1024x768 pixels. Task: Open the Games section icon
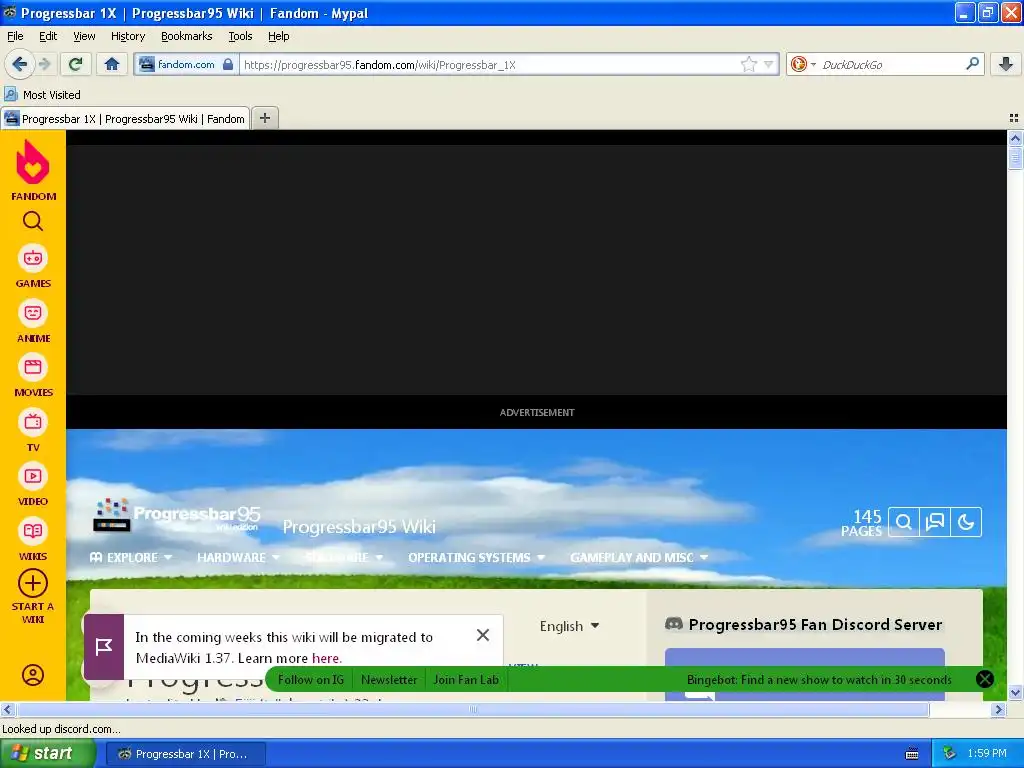[x=33, y=259]
